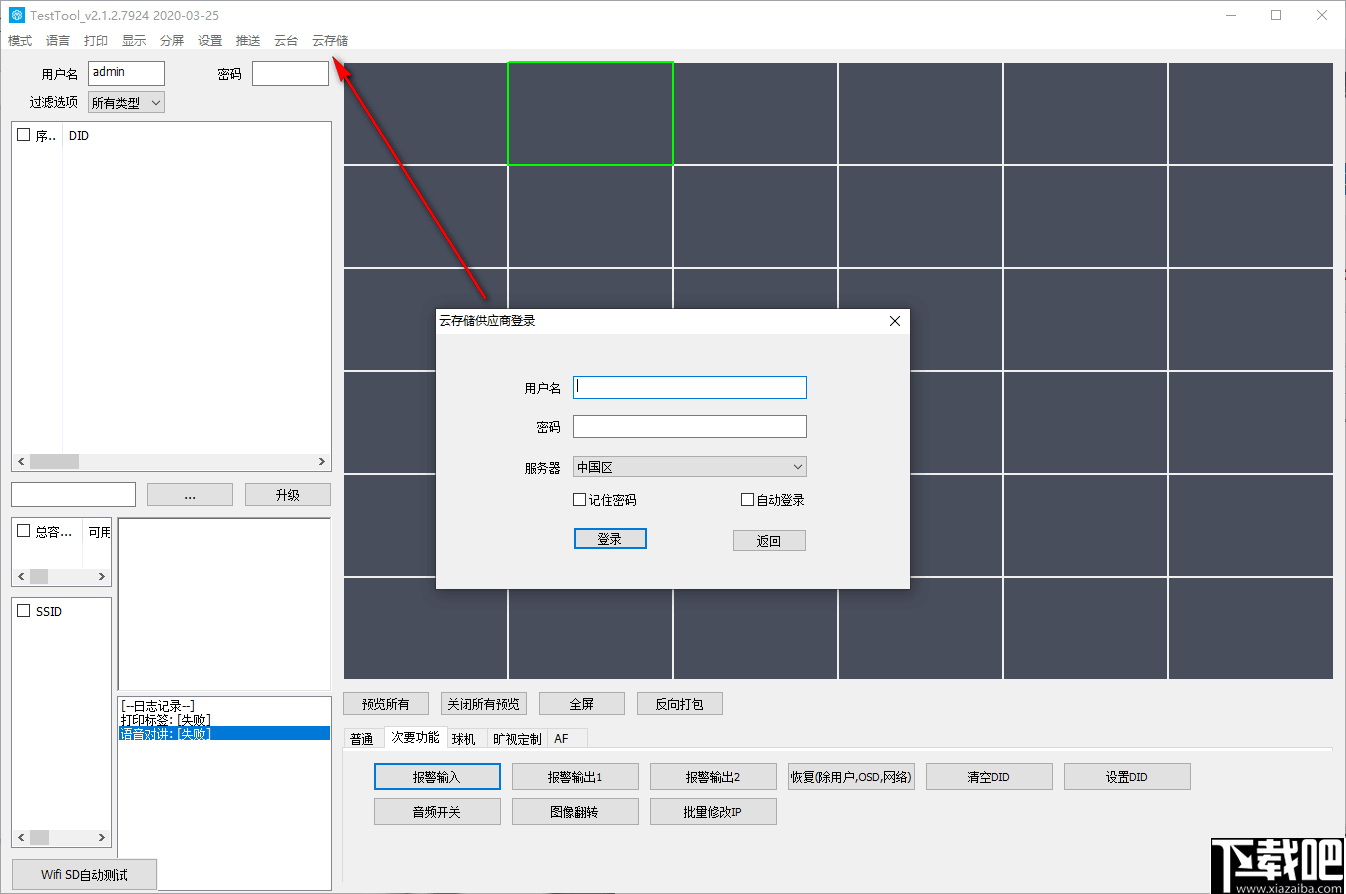Click the TestTool application logo icon
The image size is (1346, 894).
point(15,15)
